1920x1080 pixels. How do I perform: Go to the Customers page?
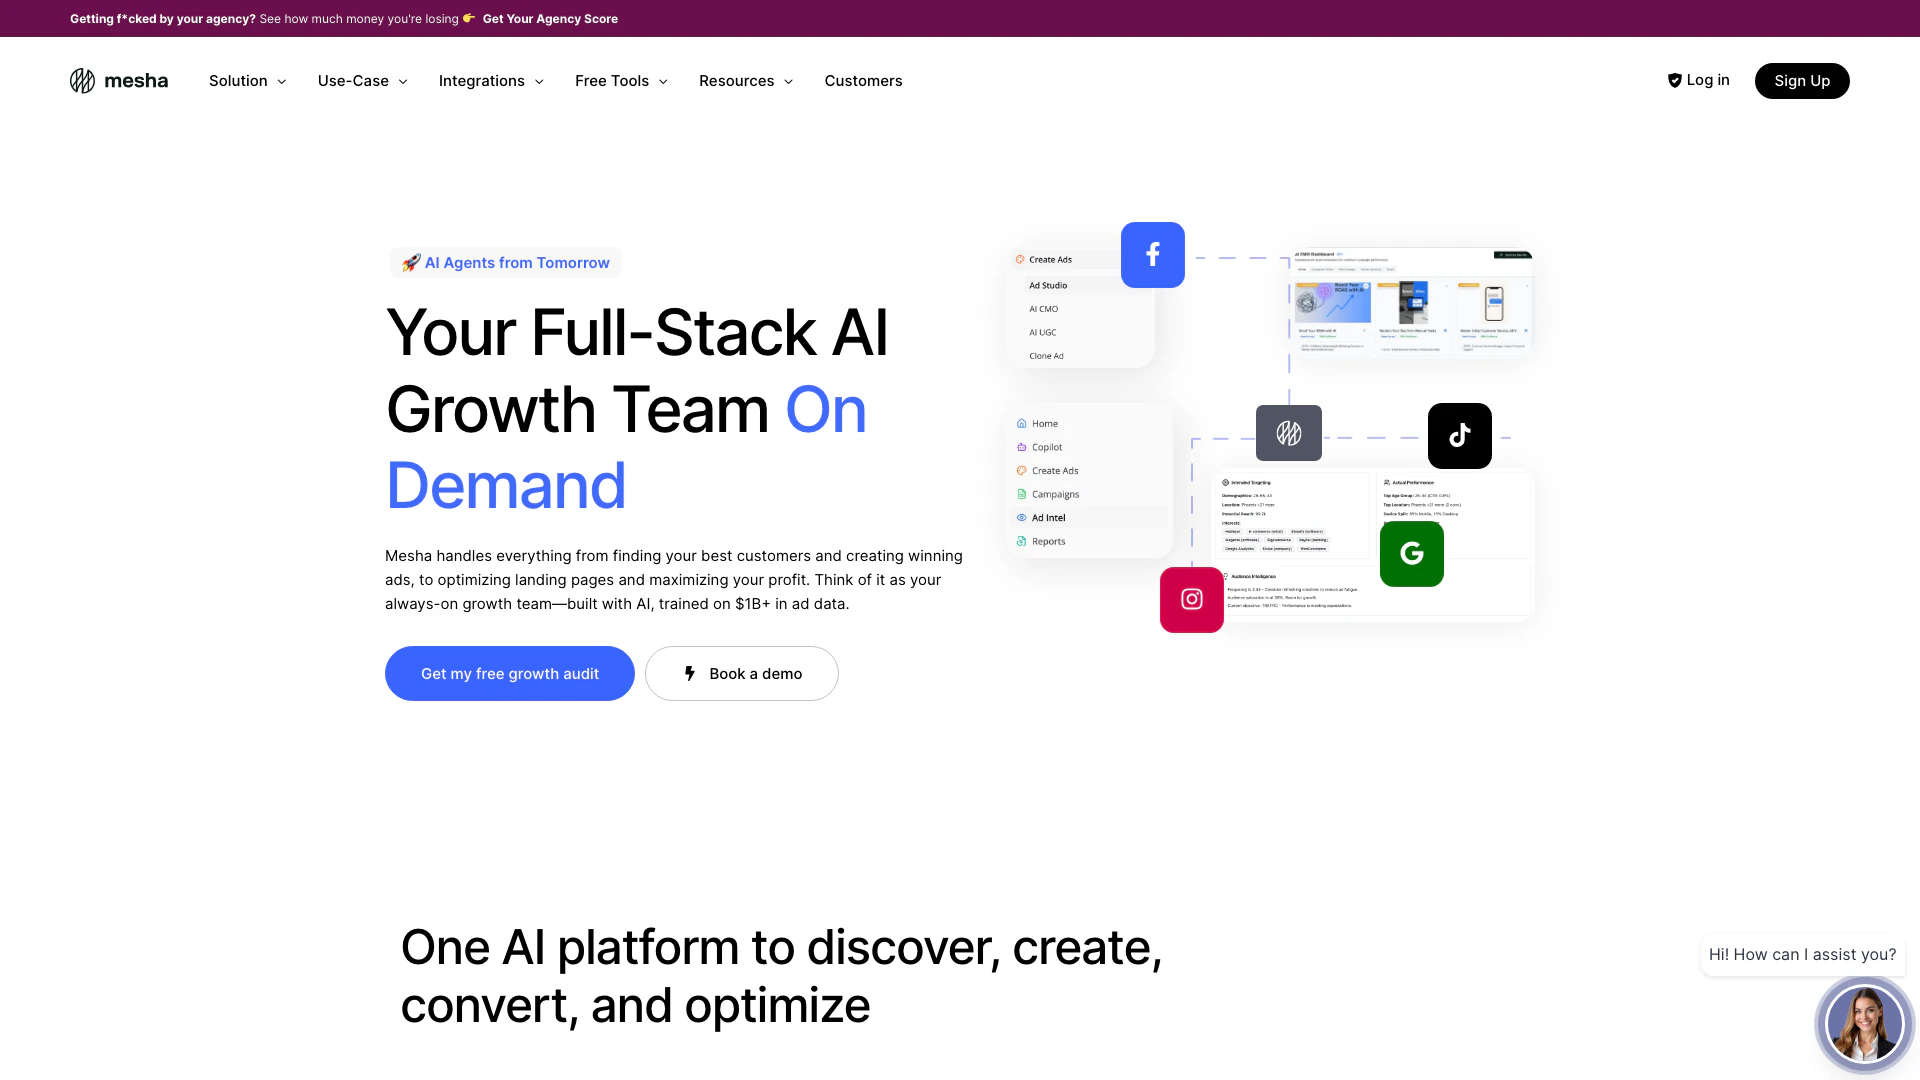coord(863,81)
